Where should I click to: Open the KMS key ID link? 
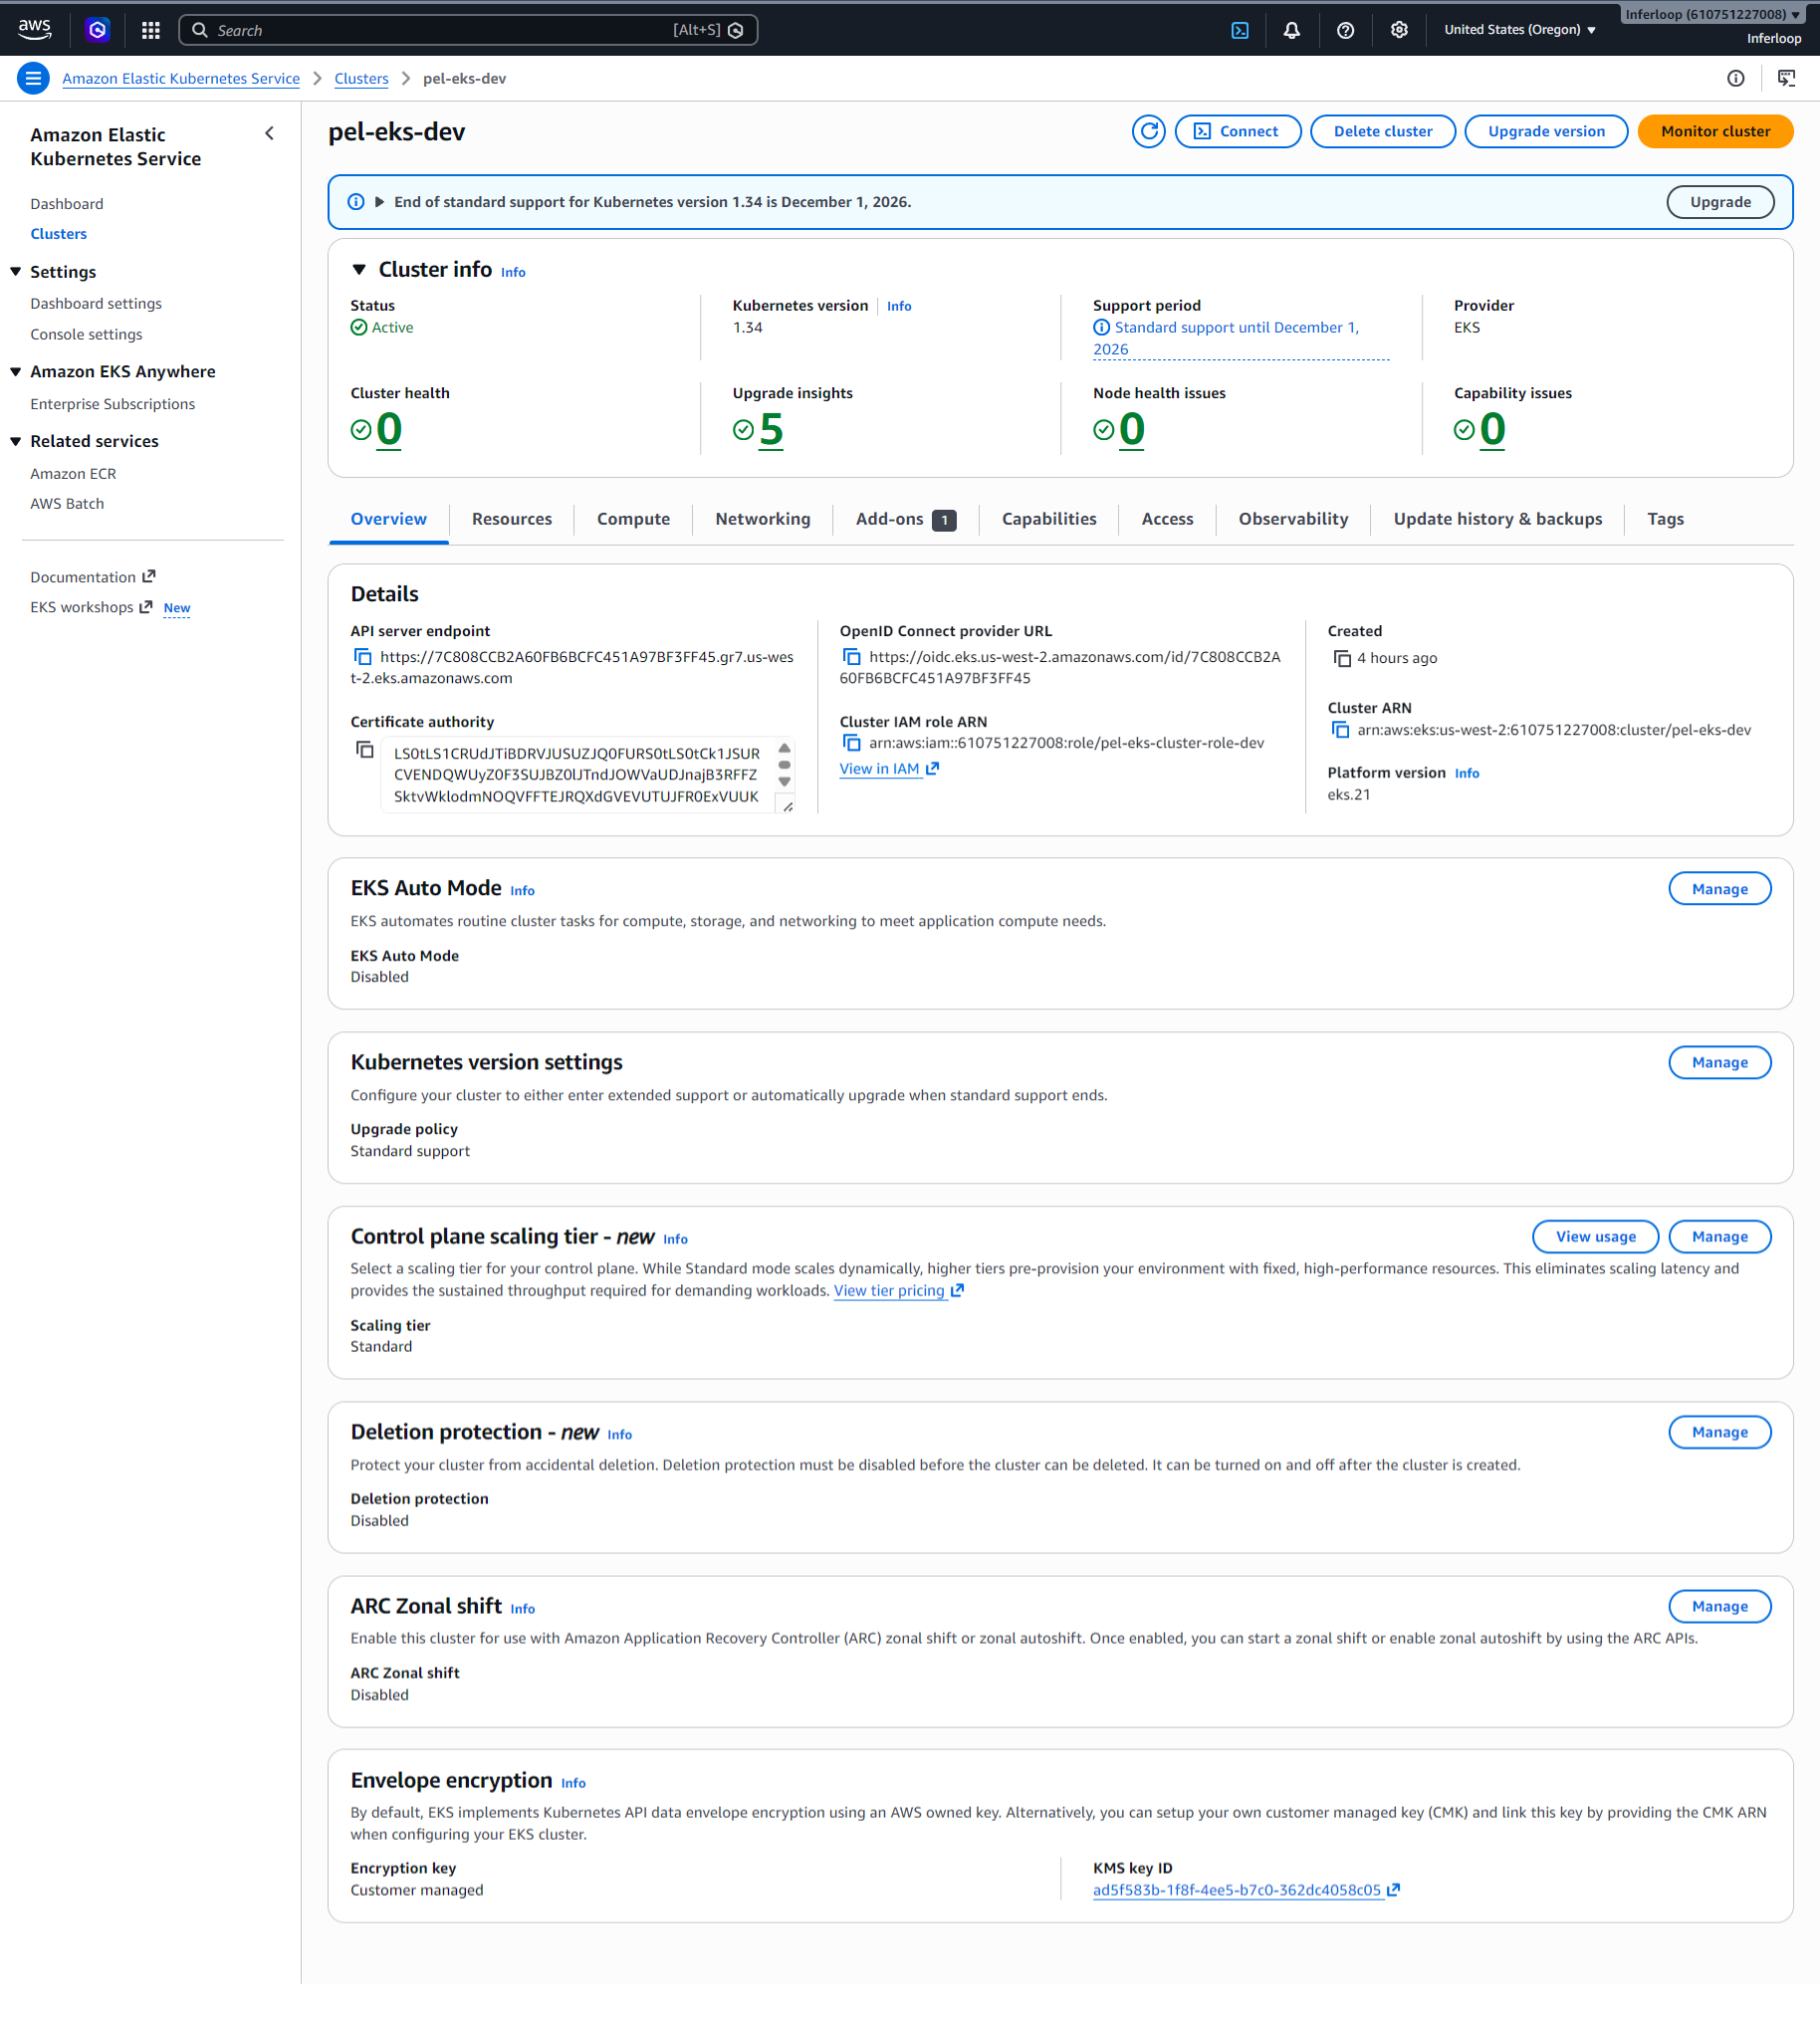[x=1245, y=1890]
